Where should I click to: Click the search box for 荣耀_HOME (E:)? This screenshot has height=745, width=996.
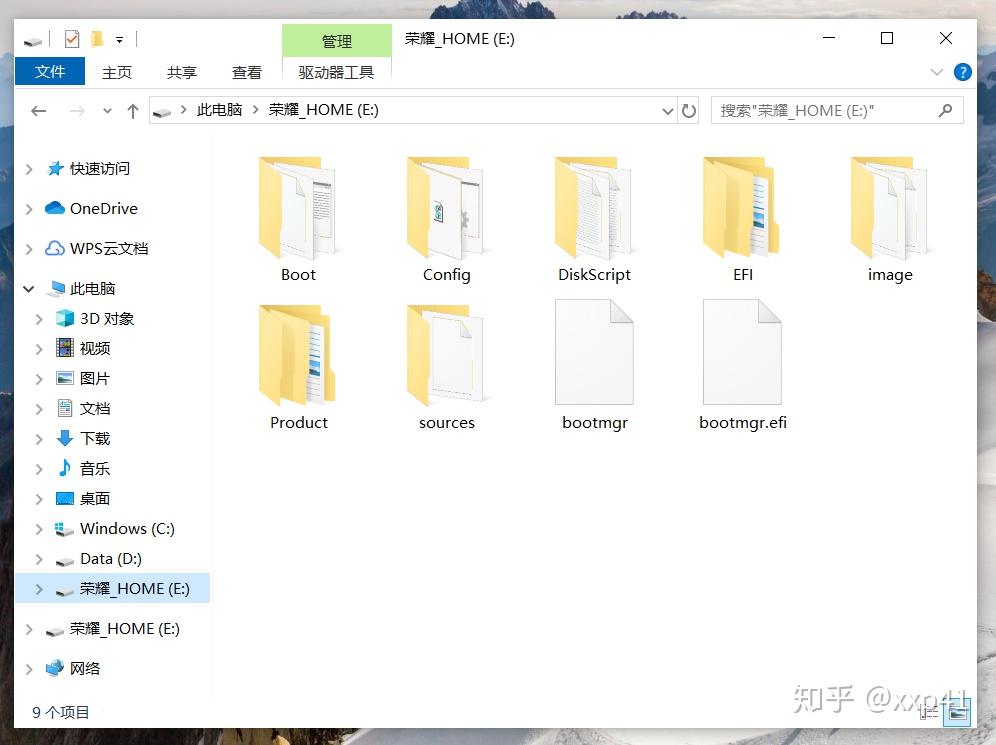[x=824, y=111]
